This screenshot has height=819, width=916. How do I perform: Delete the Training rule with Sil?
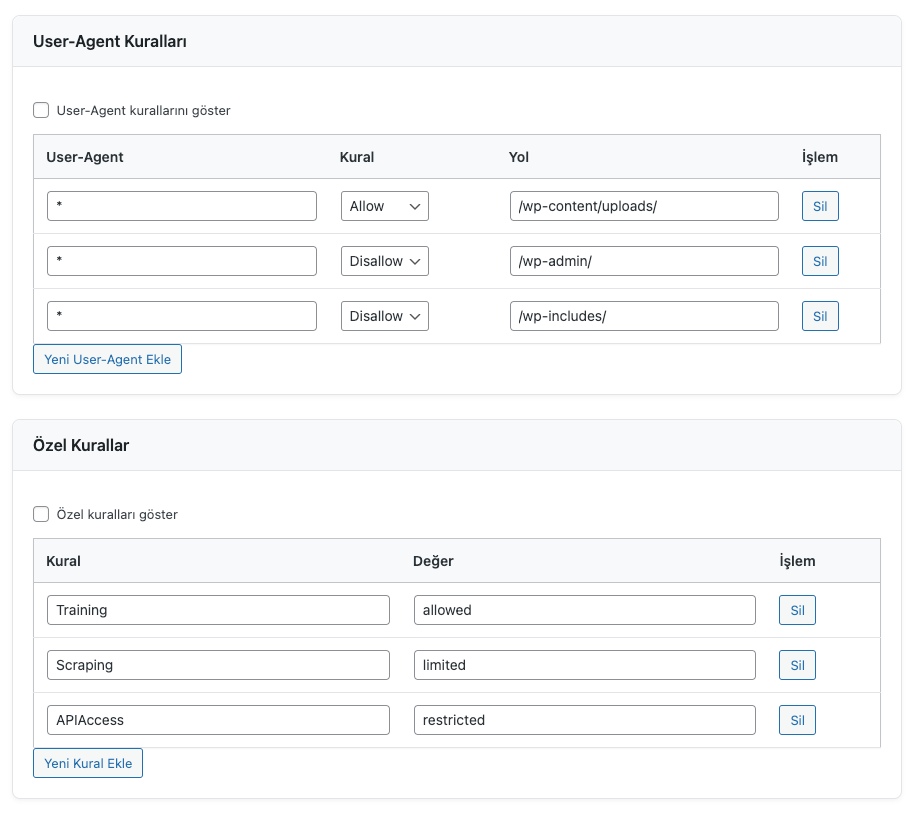click(x=797, y=610)
